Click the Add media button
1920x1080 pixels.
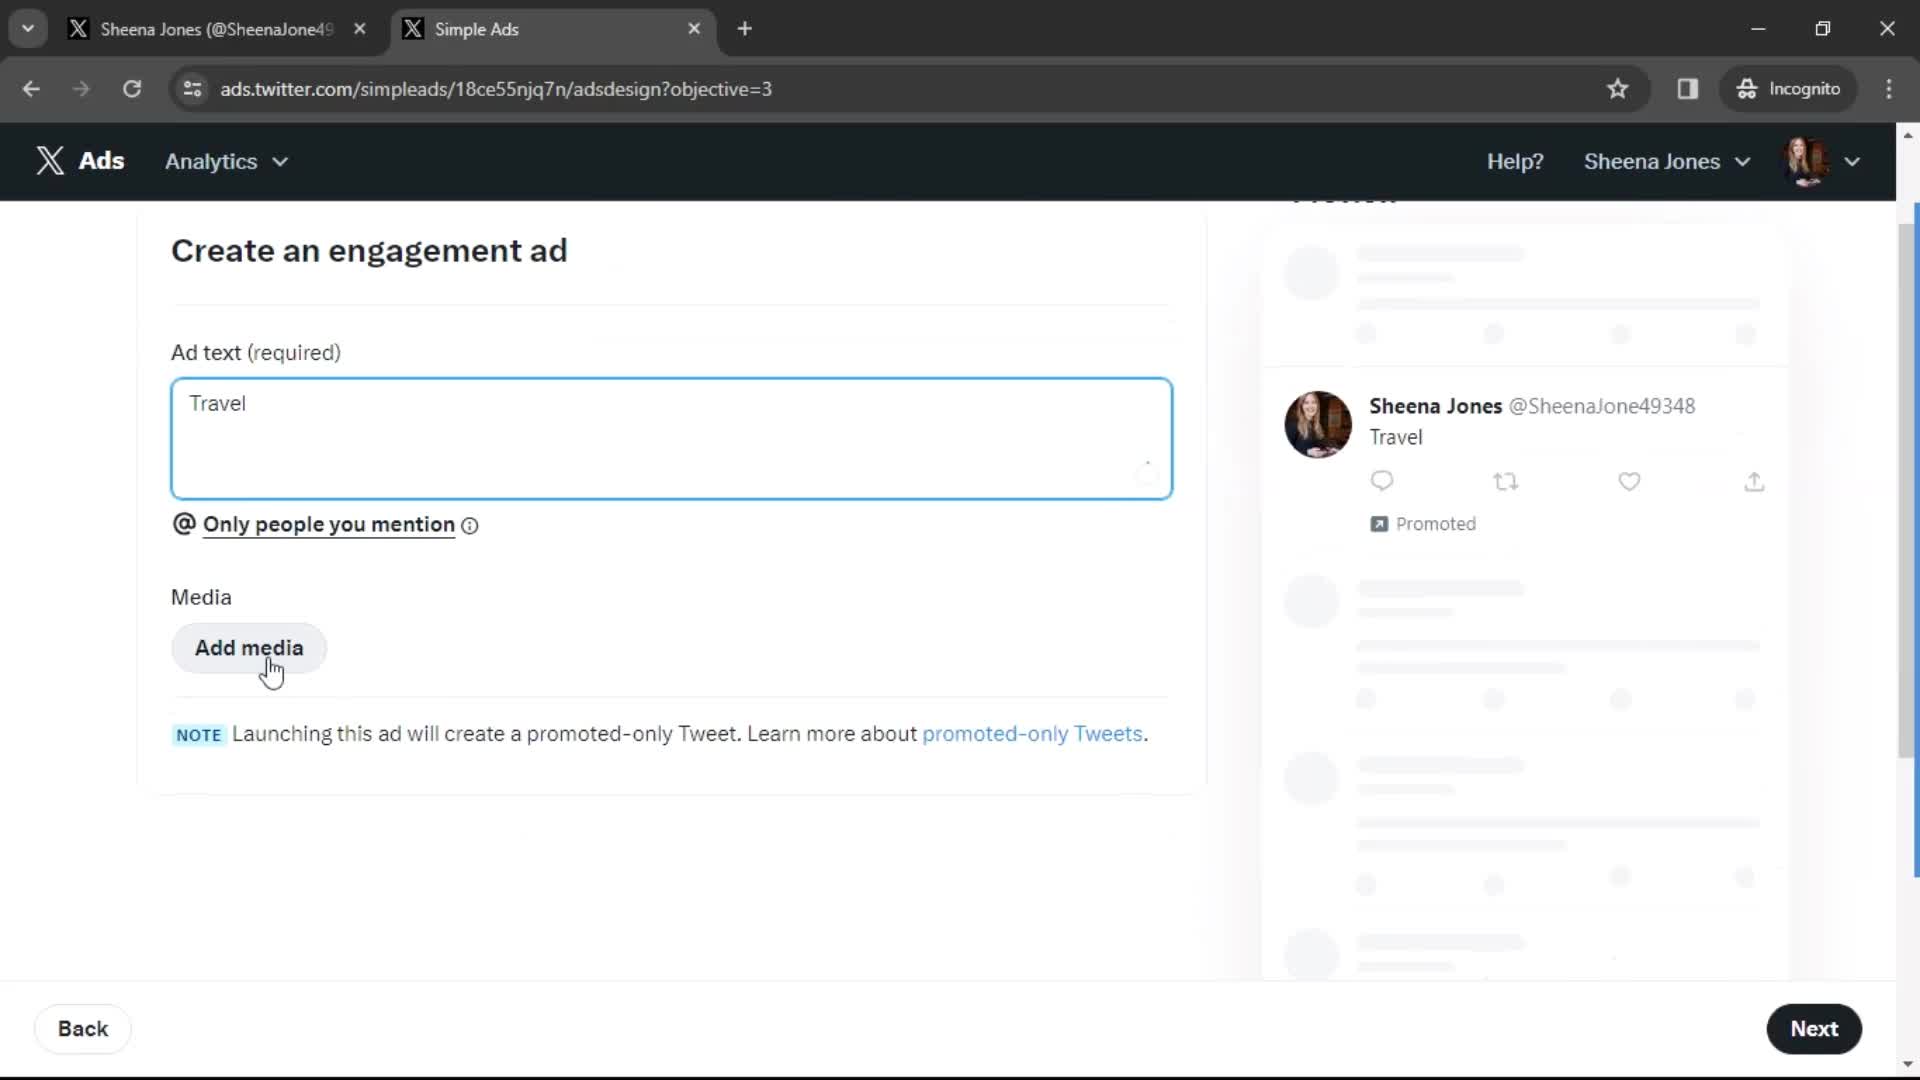coord(249,647)
